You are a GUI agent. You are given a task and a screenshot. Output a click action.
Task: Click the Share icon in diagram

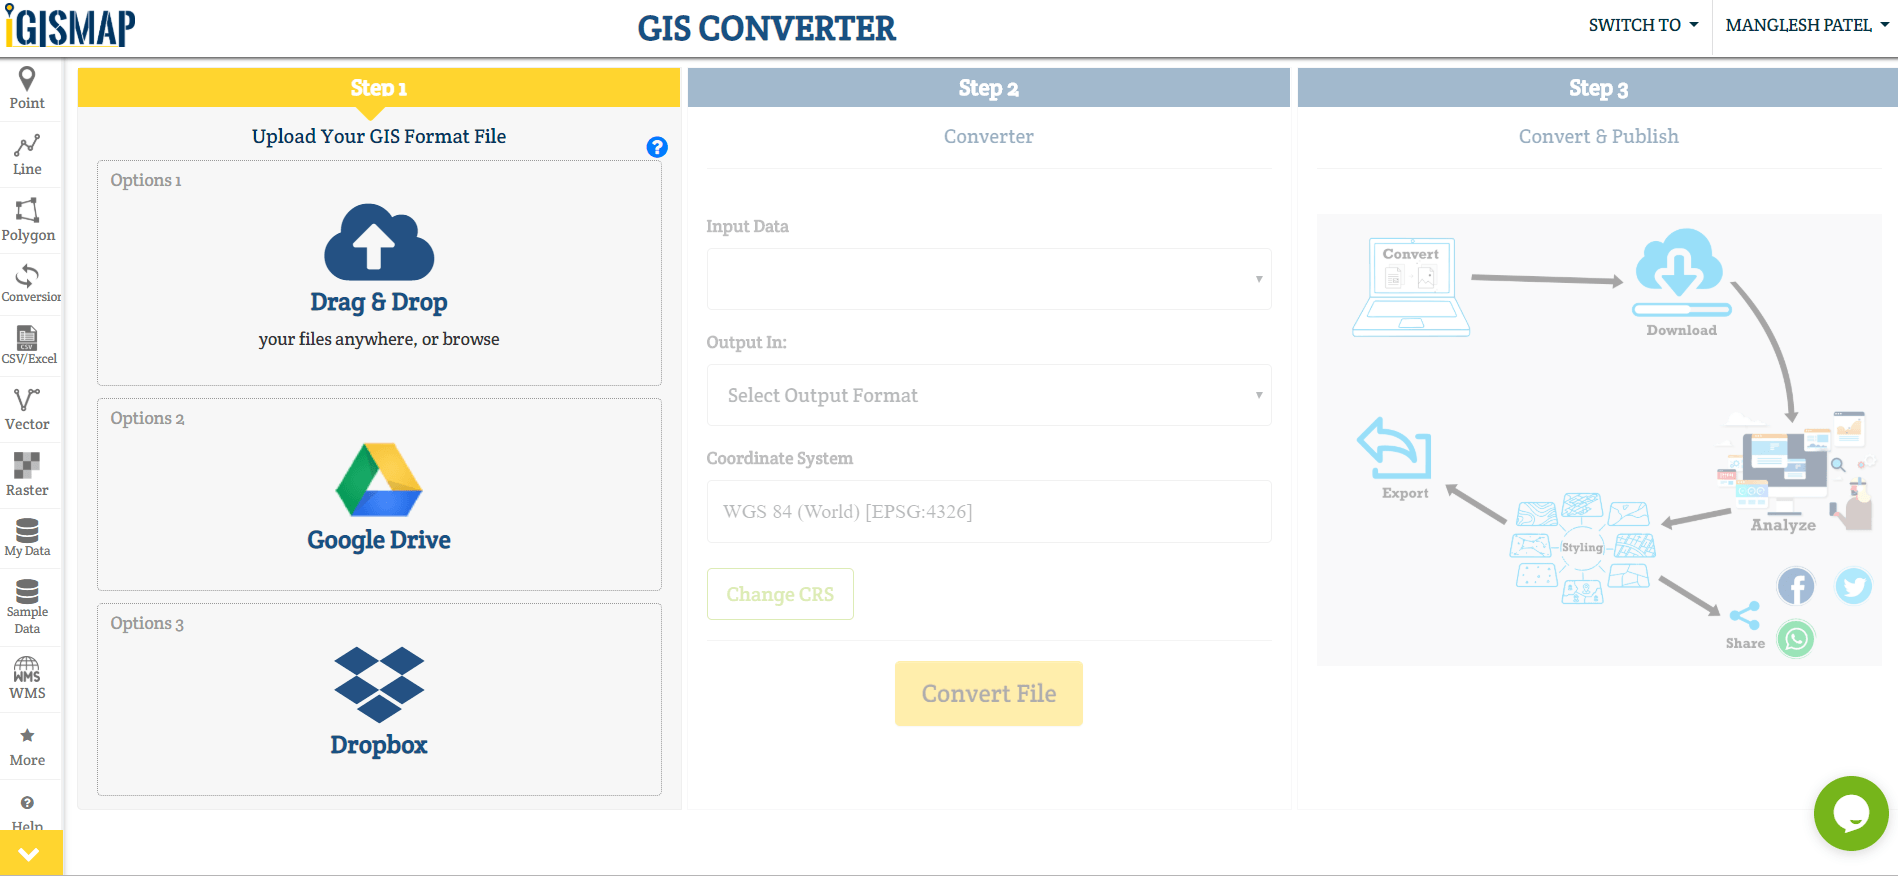point(1744,615)
